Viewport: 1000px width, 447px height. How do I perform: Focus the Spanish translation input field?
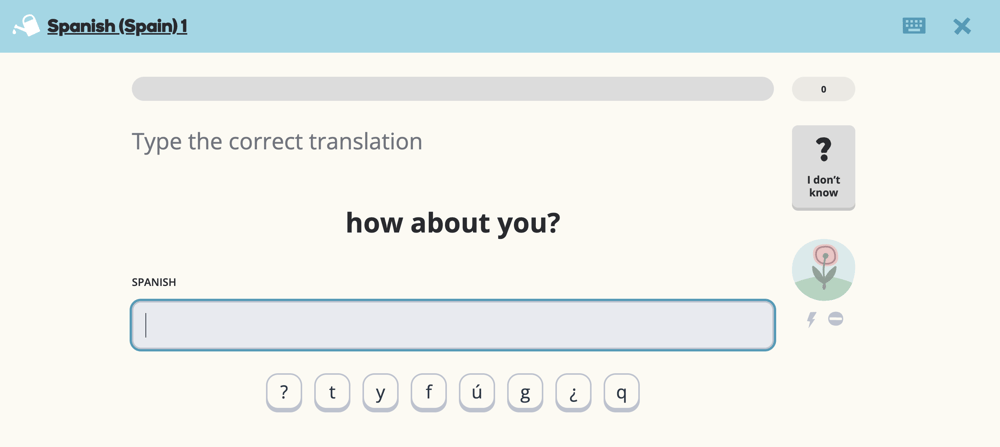point(452,325)
